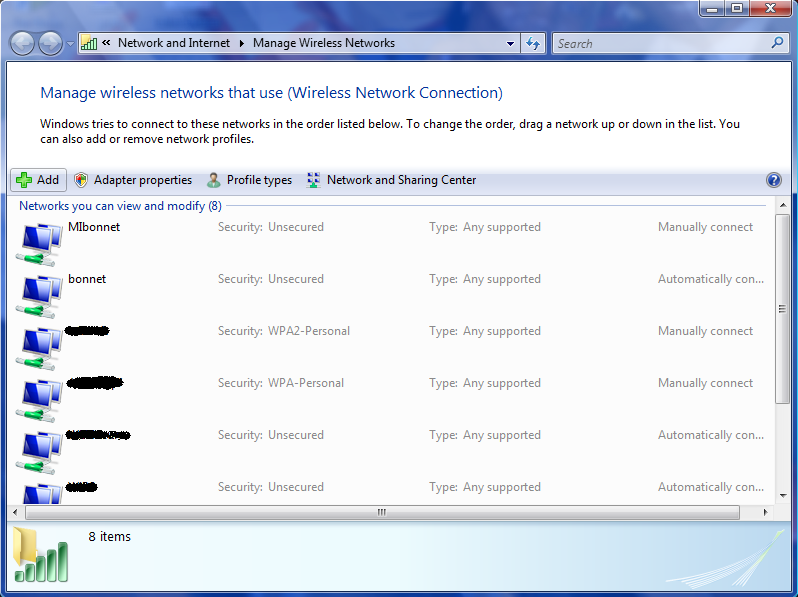Click the signal bars icon in address bar

coord(89,43)
